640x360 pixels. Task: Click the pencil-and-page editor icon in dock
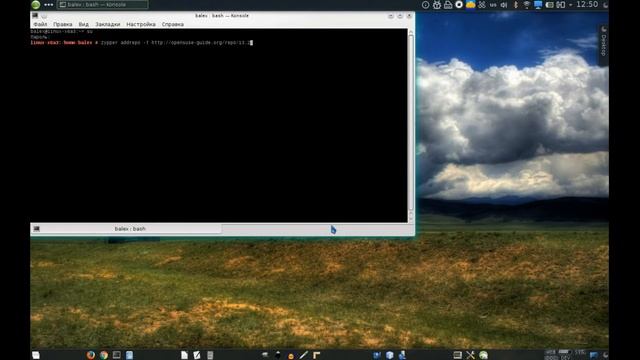coord(197,355)
